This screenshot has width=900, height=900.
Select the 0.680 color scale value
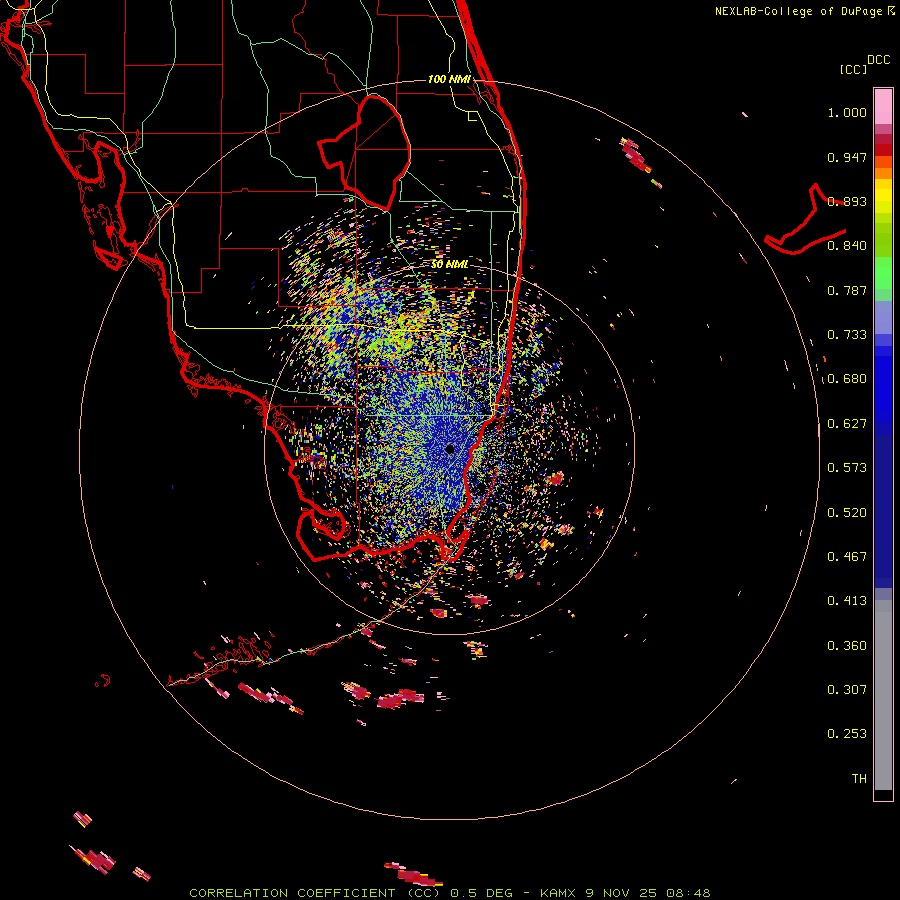pyautogui.click(x=847, y=379)
